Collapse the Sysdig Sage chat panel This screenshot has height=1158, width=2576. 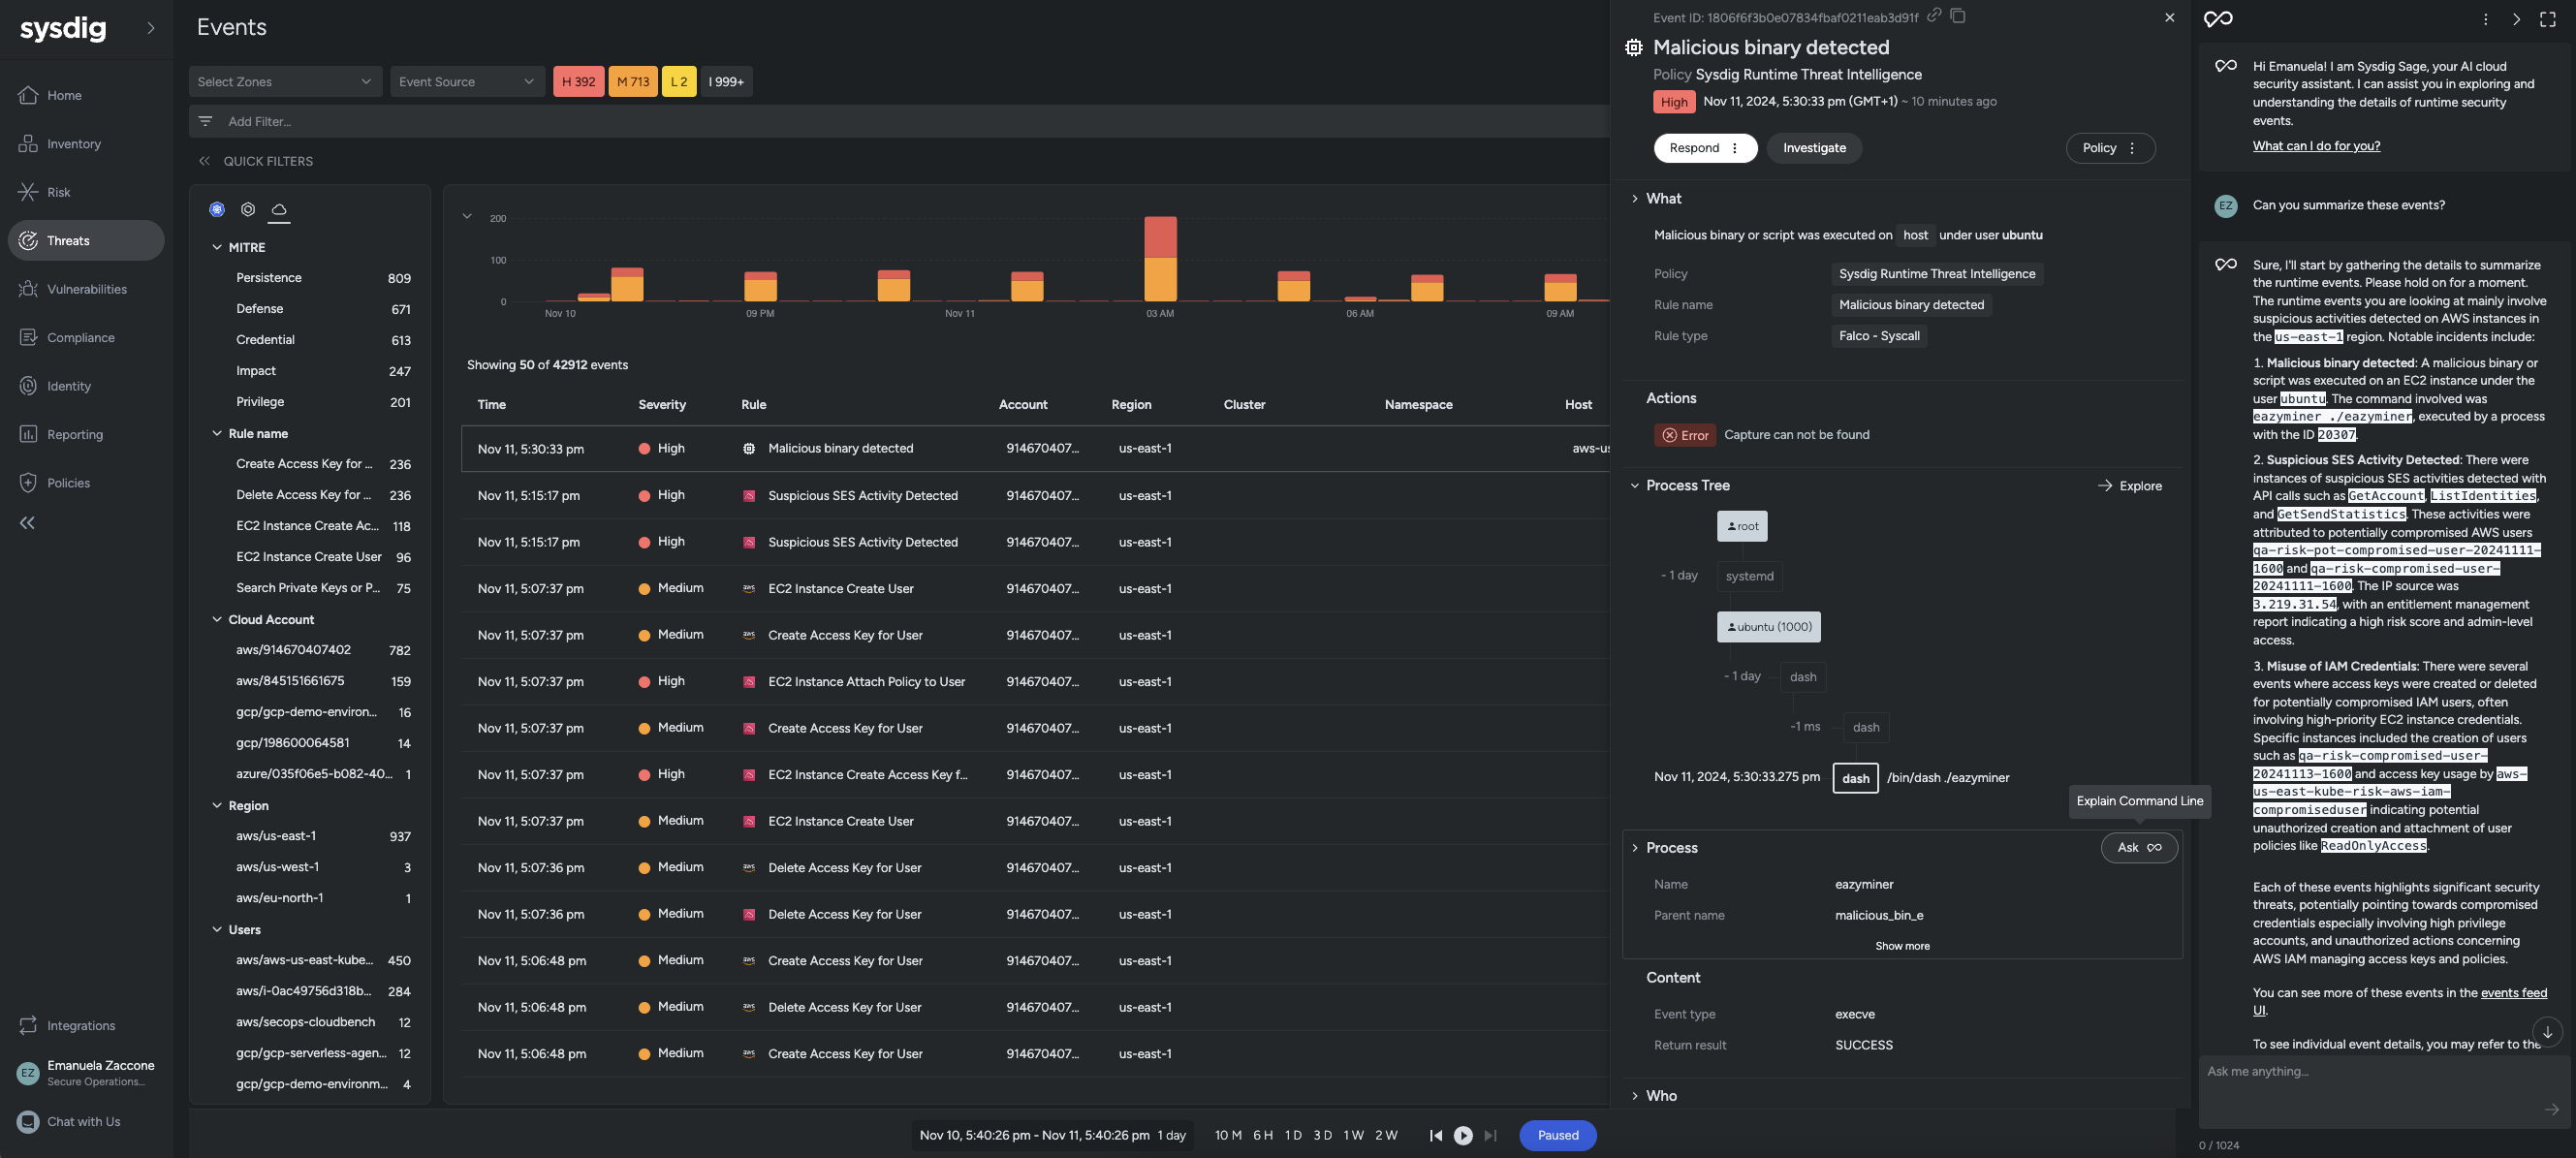[x=2516, y=19]
